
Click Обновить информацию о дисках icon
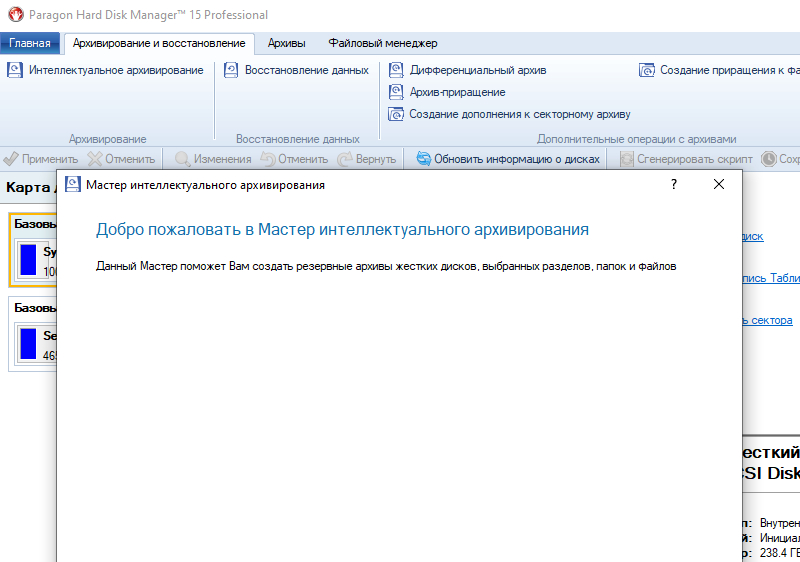click(x=423, y=159)
